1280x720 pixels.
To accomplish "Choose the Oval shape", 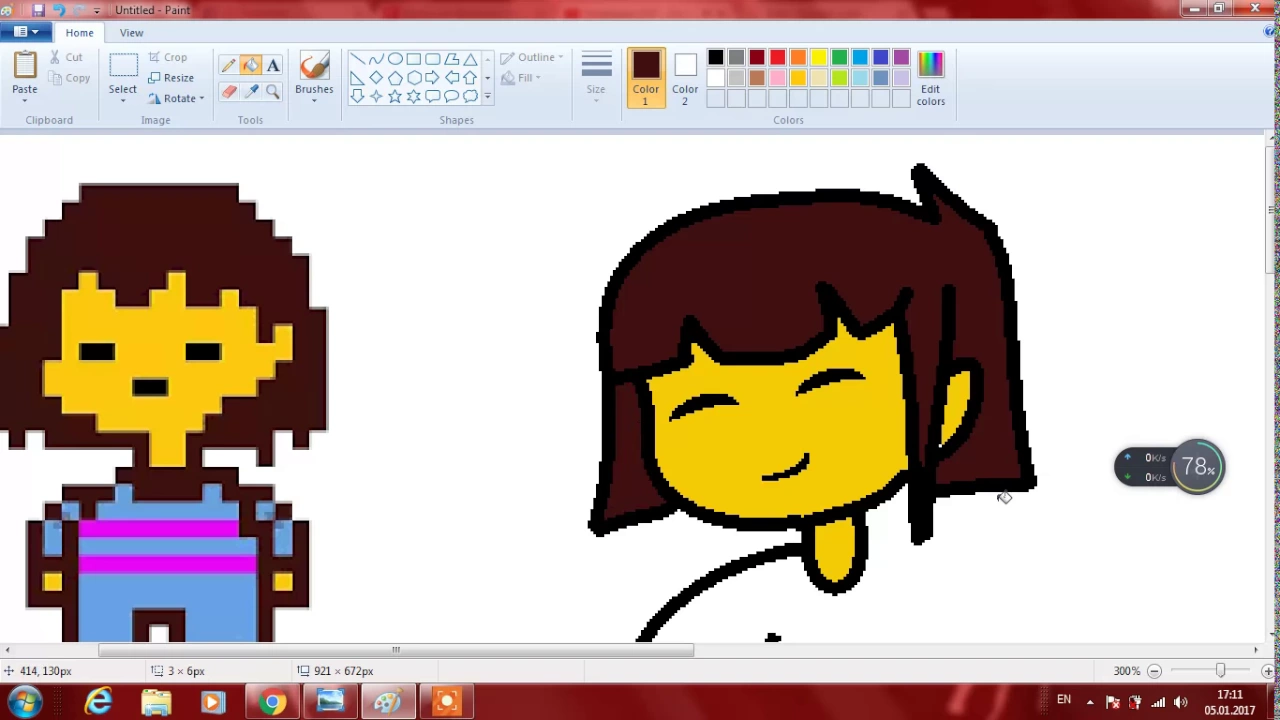I will click(x=395, y=59).
